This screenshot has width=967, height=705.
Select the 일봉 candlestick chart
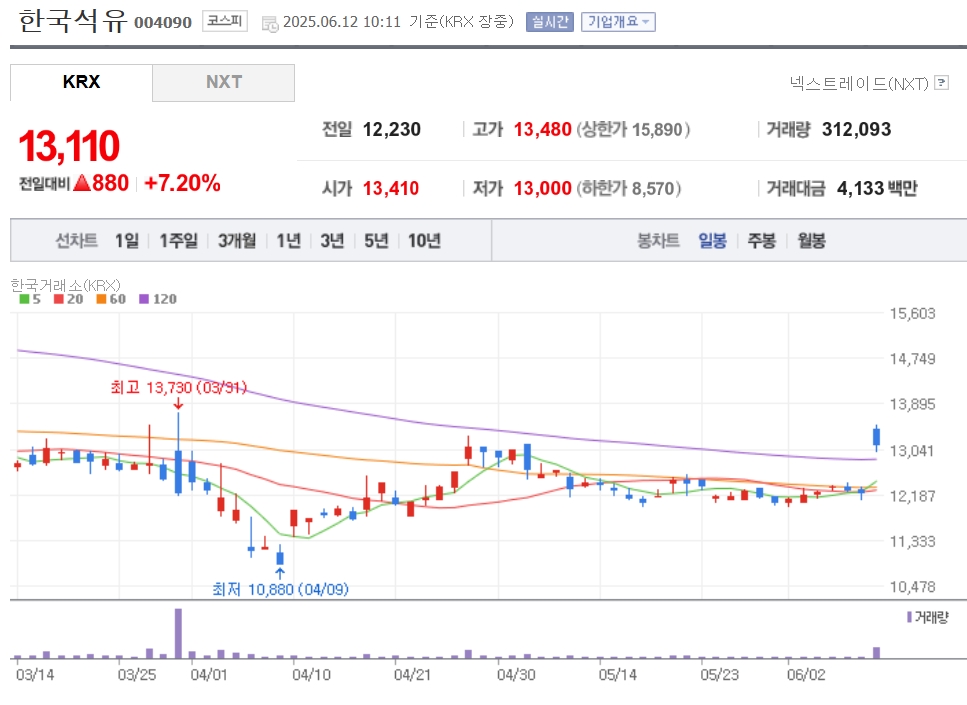click(712, 241)
